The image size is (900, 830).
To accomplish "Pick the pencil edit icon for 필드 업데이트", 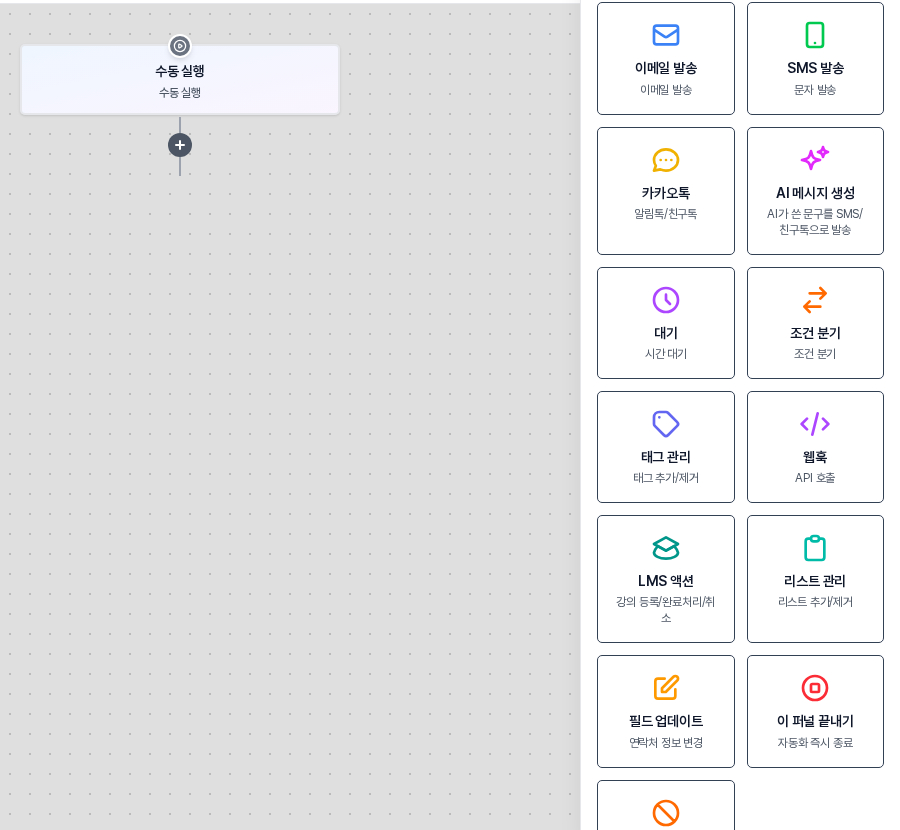I will pyautogui.click(x=666, y=688).
